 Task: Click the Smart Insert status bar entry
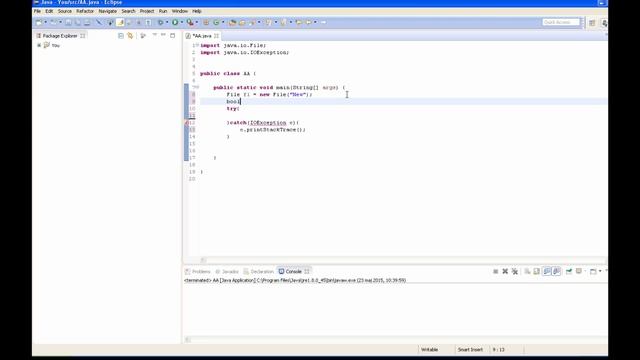pyautogui.click(x=470, y=350)
